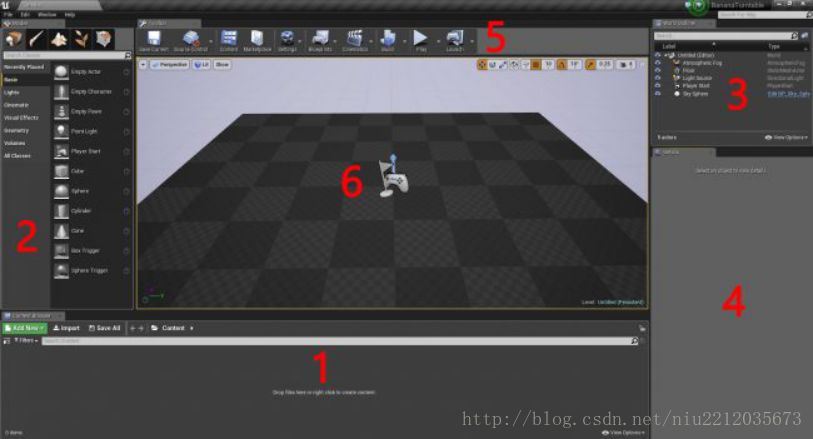
Task: Toggle visibility of Player Start in outliner
Action: coord(658,86)
